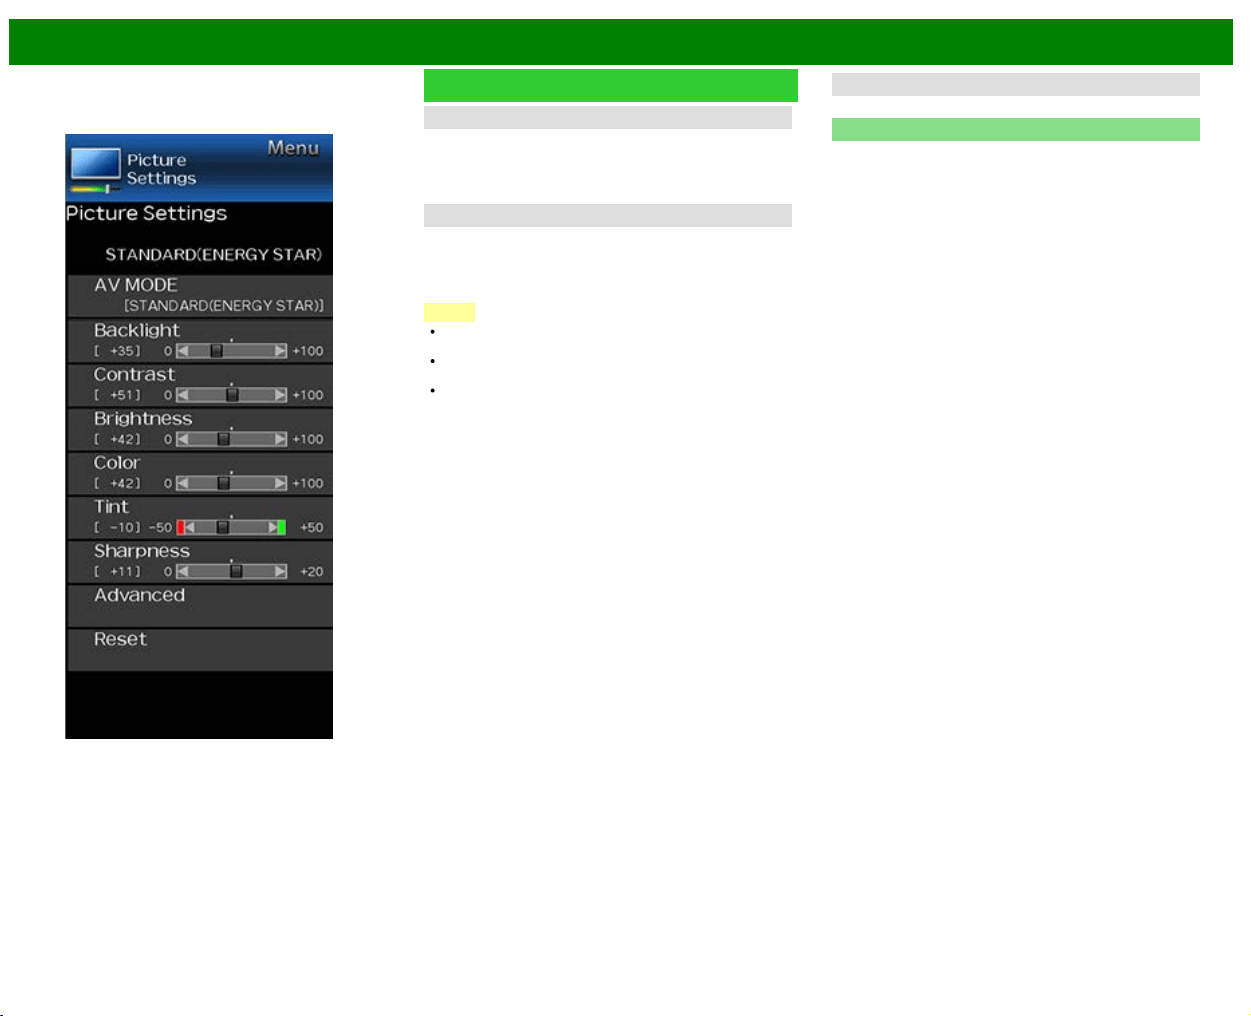1251x1016 pixels.
Task: Click the bright green section heading bar
Action: [611, 85]
